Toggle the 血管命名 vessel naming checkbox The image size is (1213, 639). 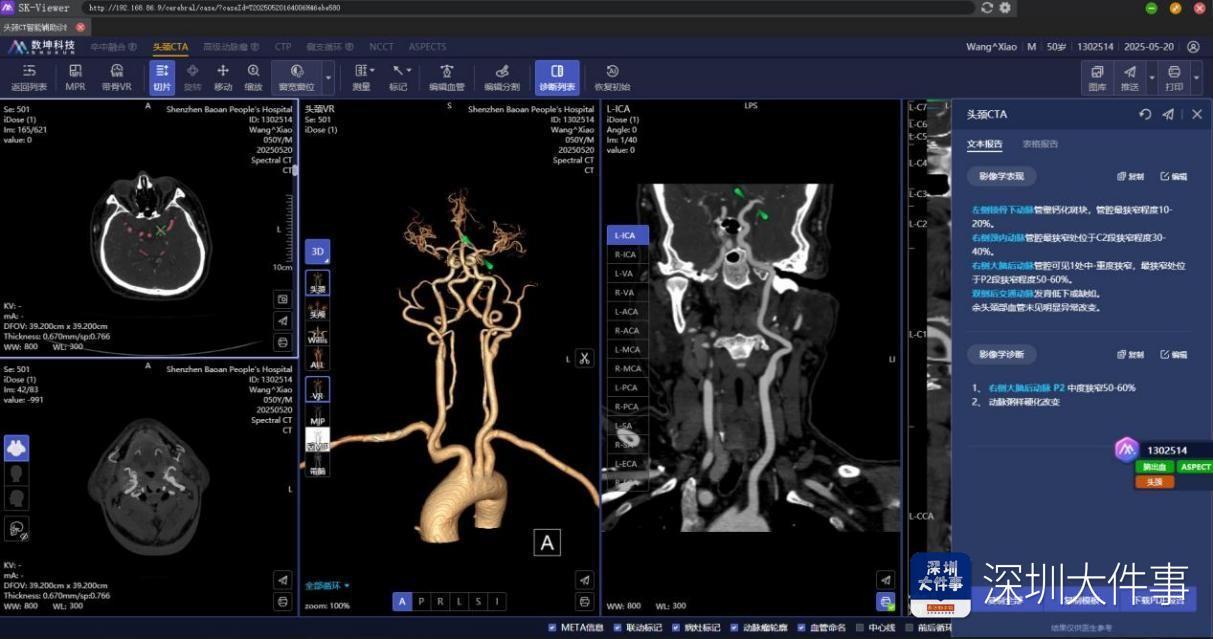tap(800, 628)
